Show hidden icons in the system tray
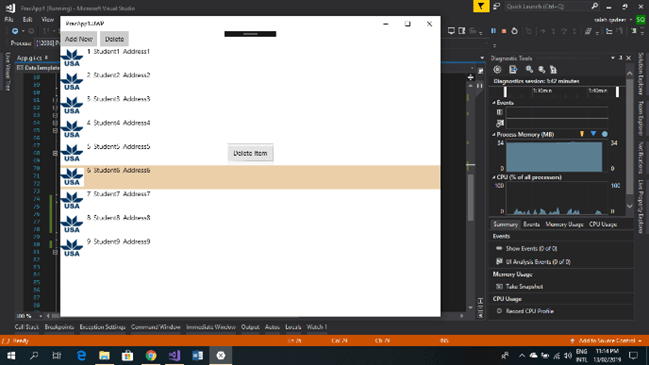 (522, 355)
